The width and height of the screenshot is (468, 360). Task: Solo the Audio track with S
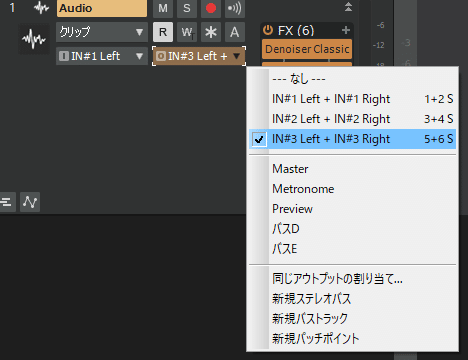187,8
